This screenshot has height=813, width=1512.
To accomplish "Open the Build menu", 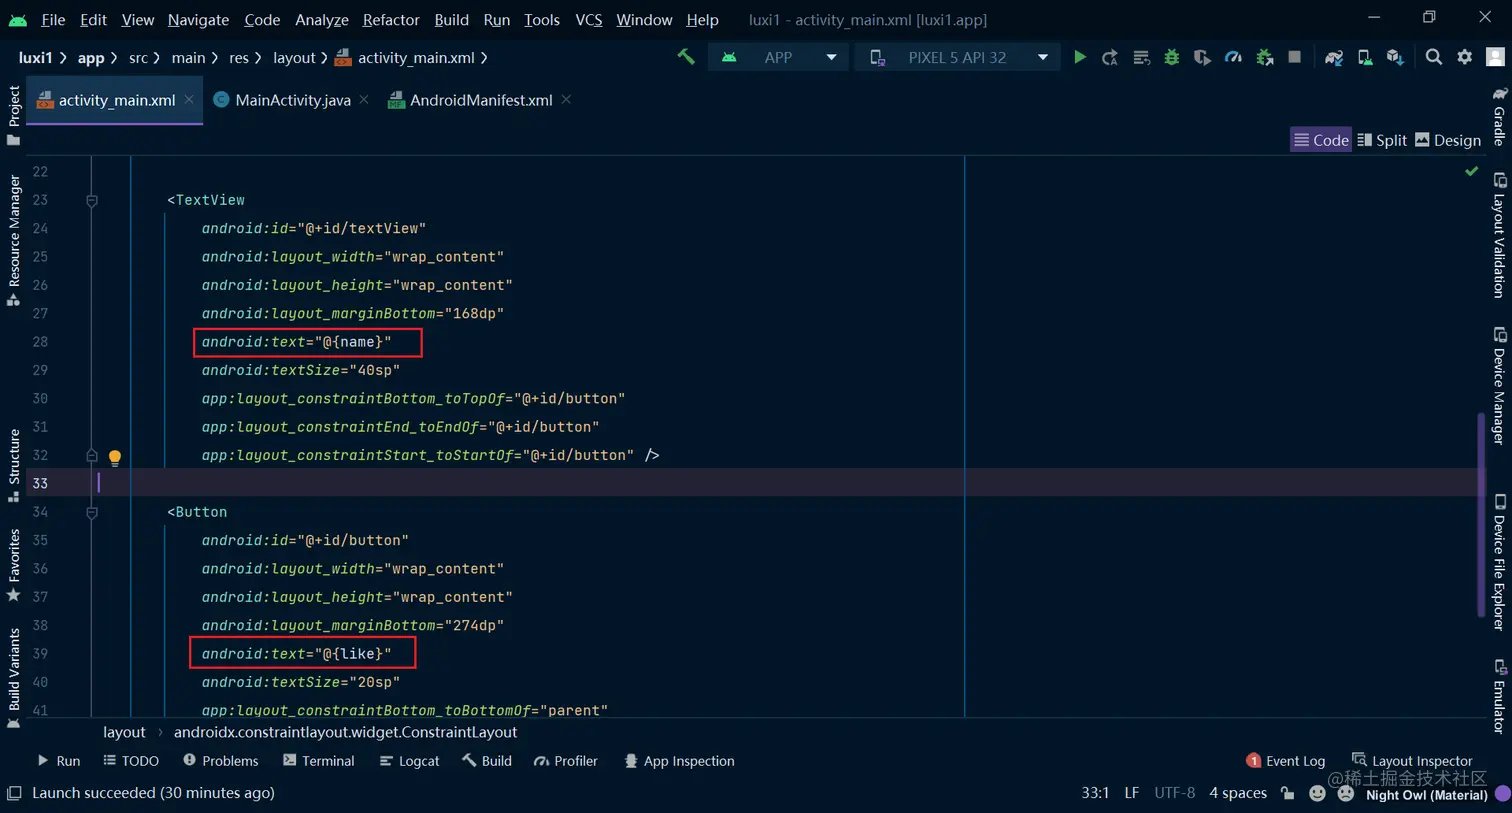I will tap(451, 19).
